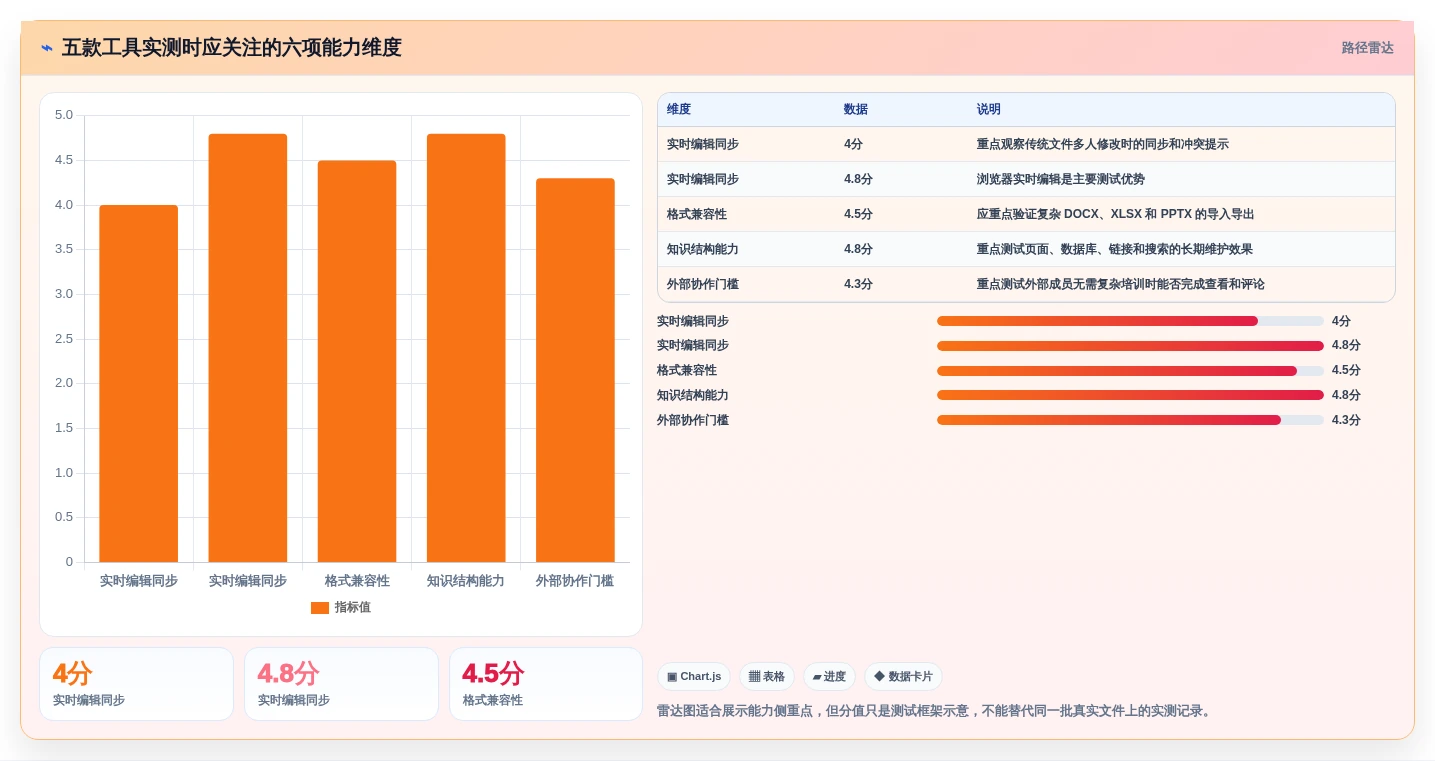Click 4.5分 value beside the progress bar
This screenshot has width=1435, height=761.
click(1346, 371)
